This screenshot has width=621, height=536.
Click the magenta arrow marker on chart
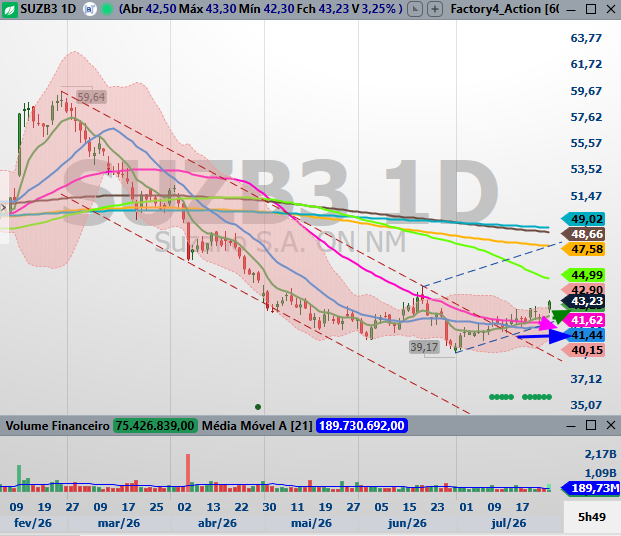point(549,324)
